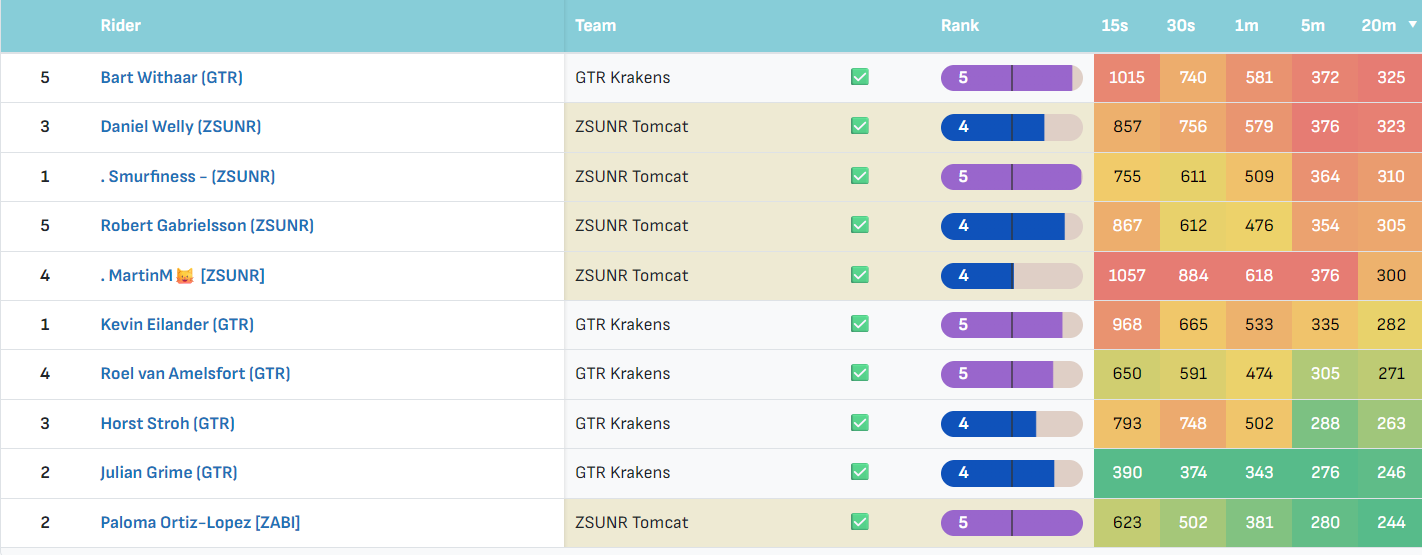This screenshot has width=1422, height=555.
Task: Click green checkmark in Smurfiness row
Action: (859, 176)
